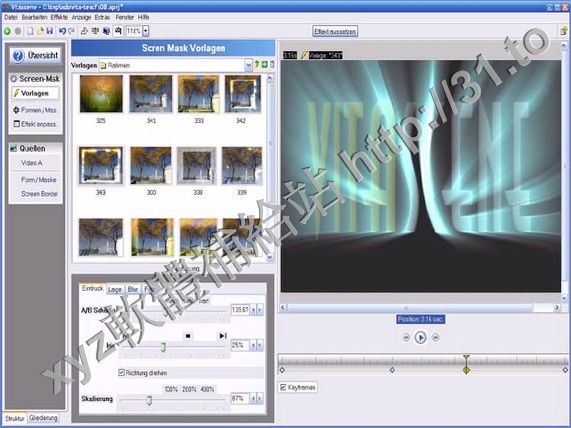This screenshot has width=571, height=428.
Task: Click the green square icon beside Vorlagen
Action: [264, 65]
